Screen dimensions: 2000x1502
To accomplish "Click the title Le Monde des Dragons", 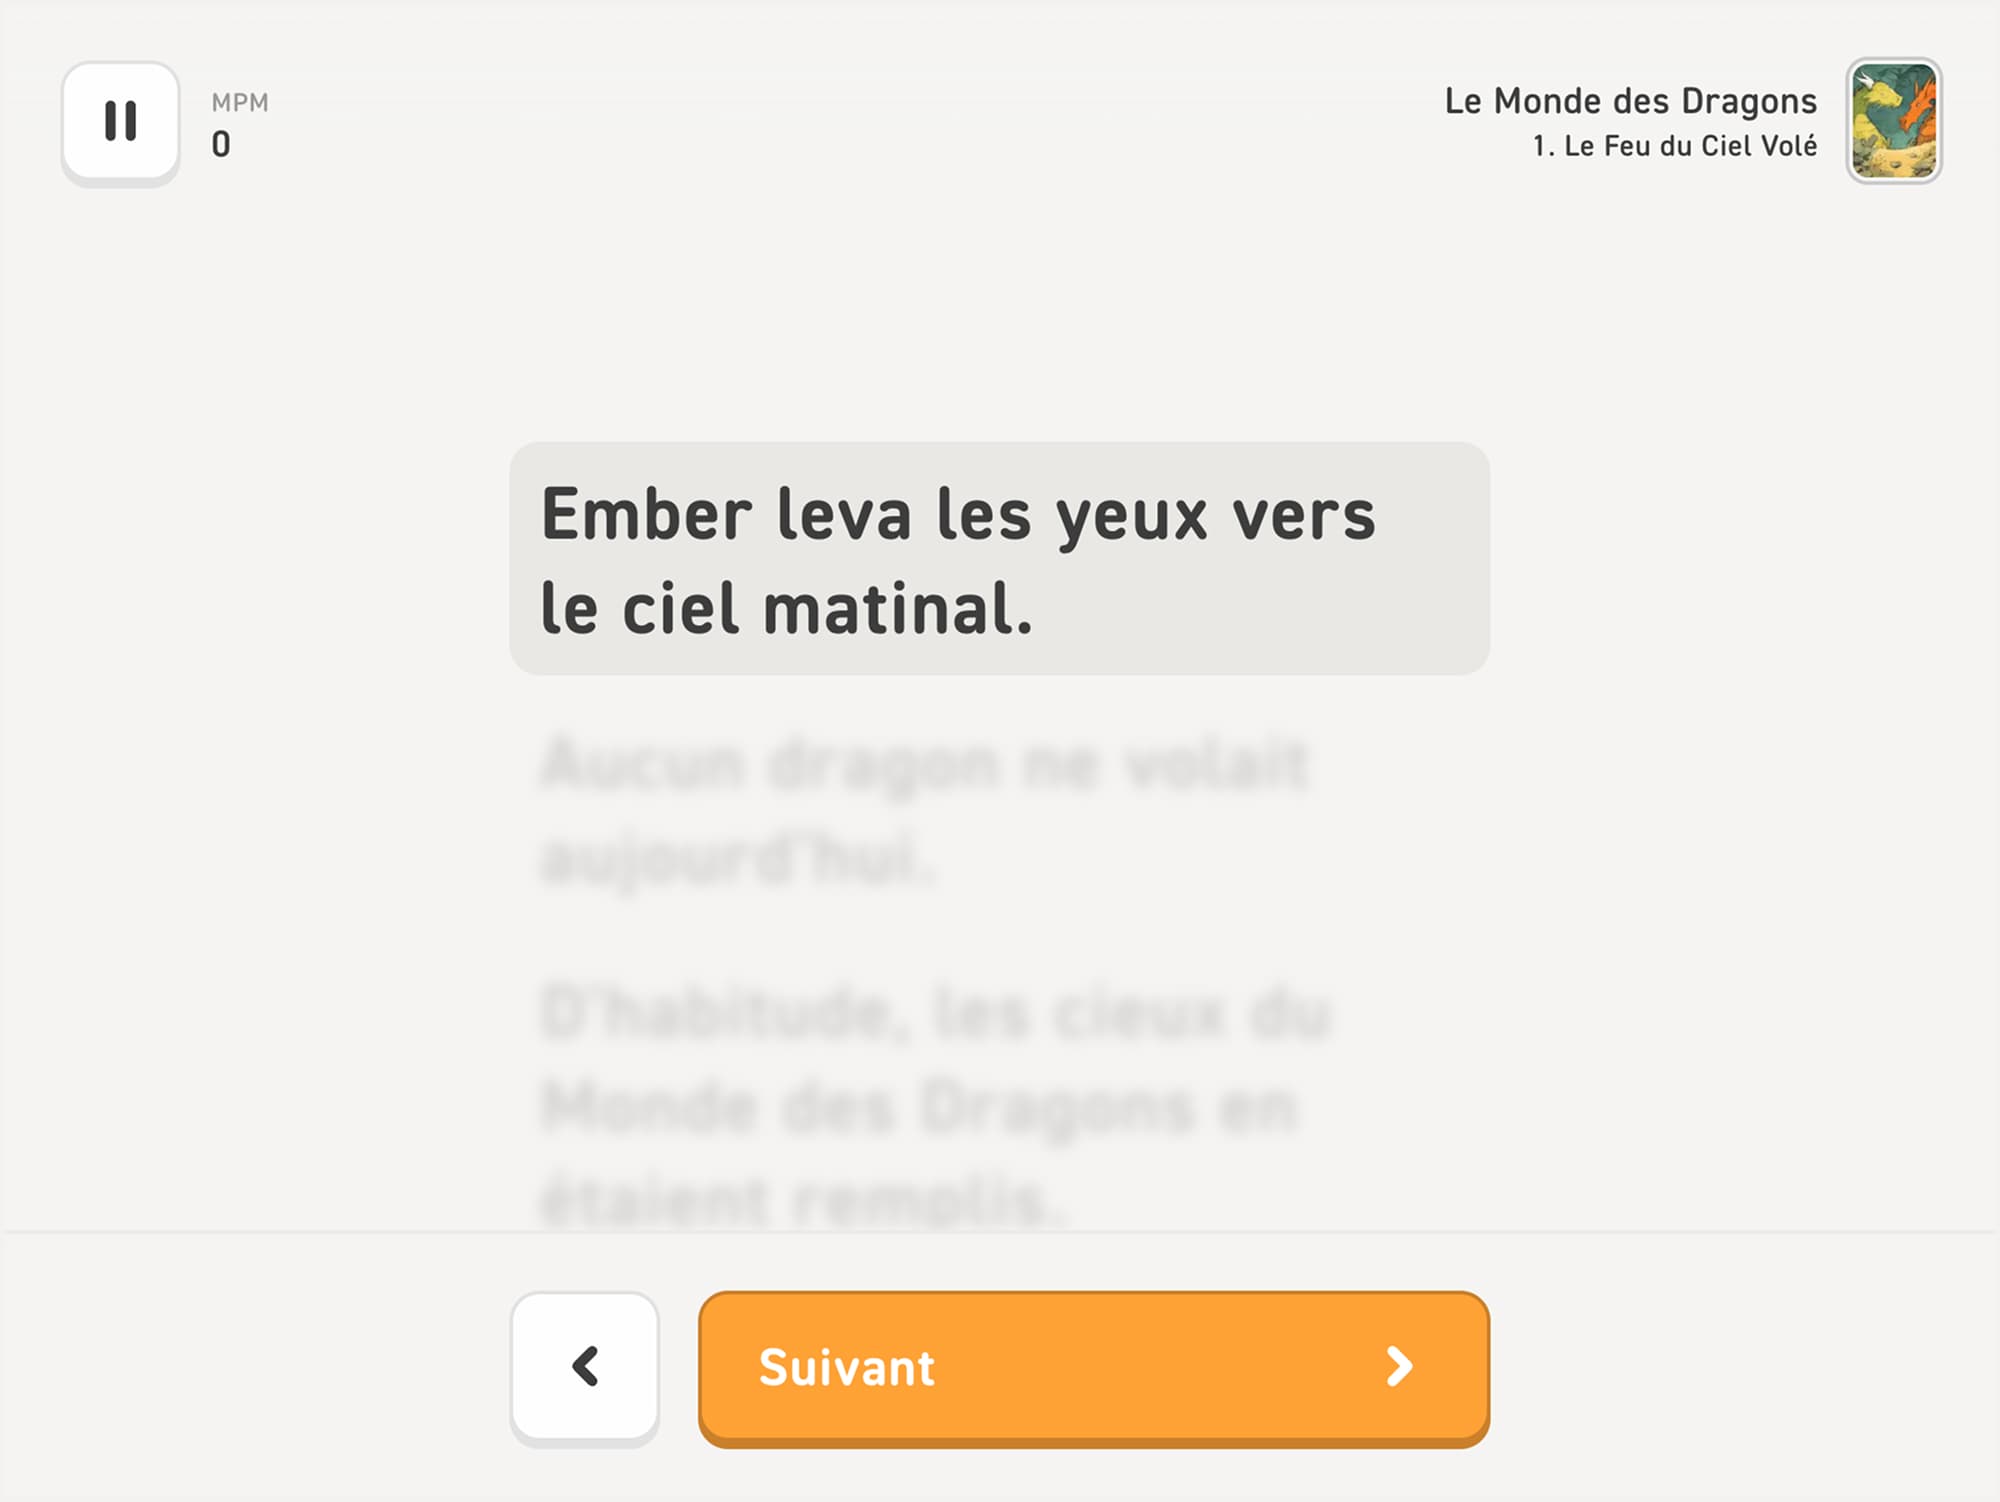I will pos(1631,101).
